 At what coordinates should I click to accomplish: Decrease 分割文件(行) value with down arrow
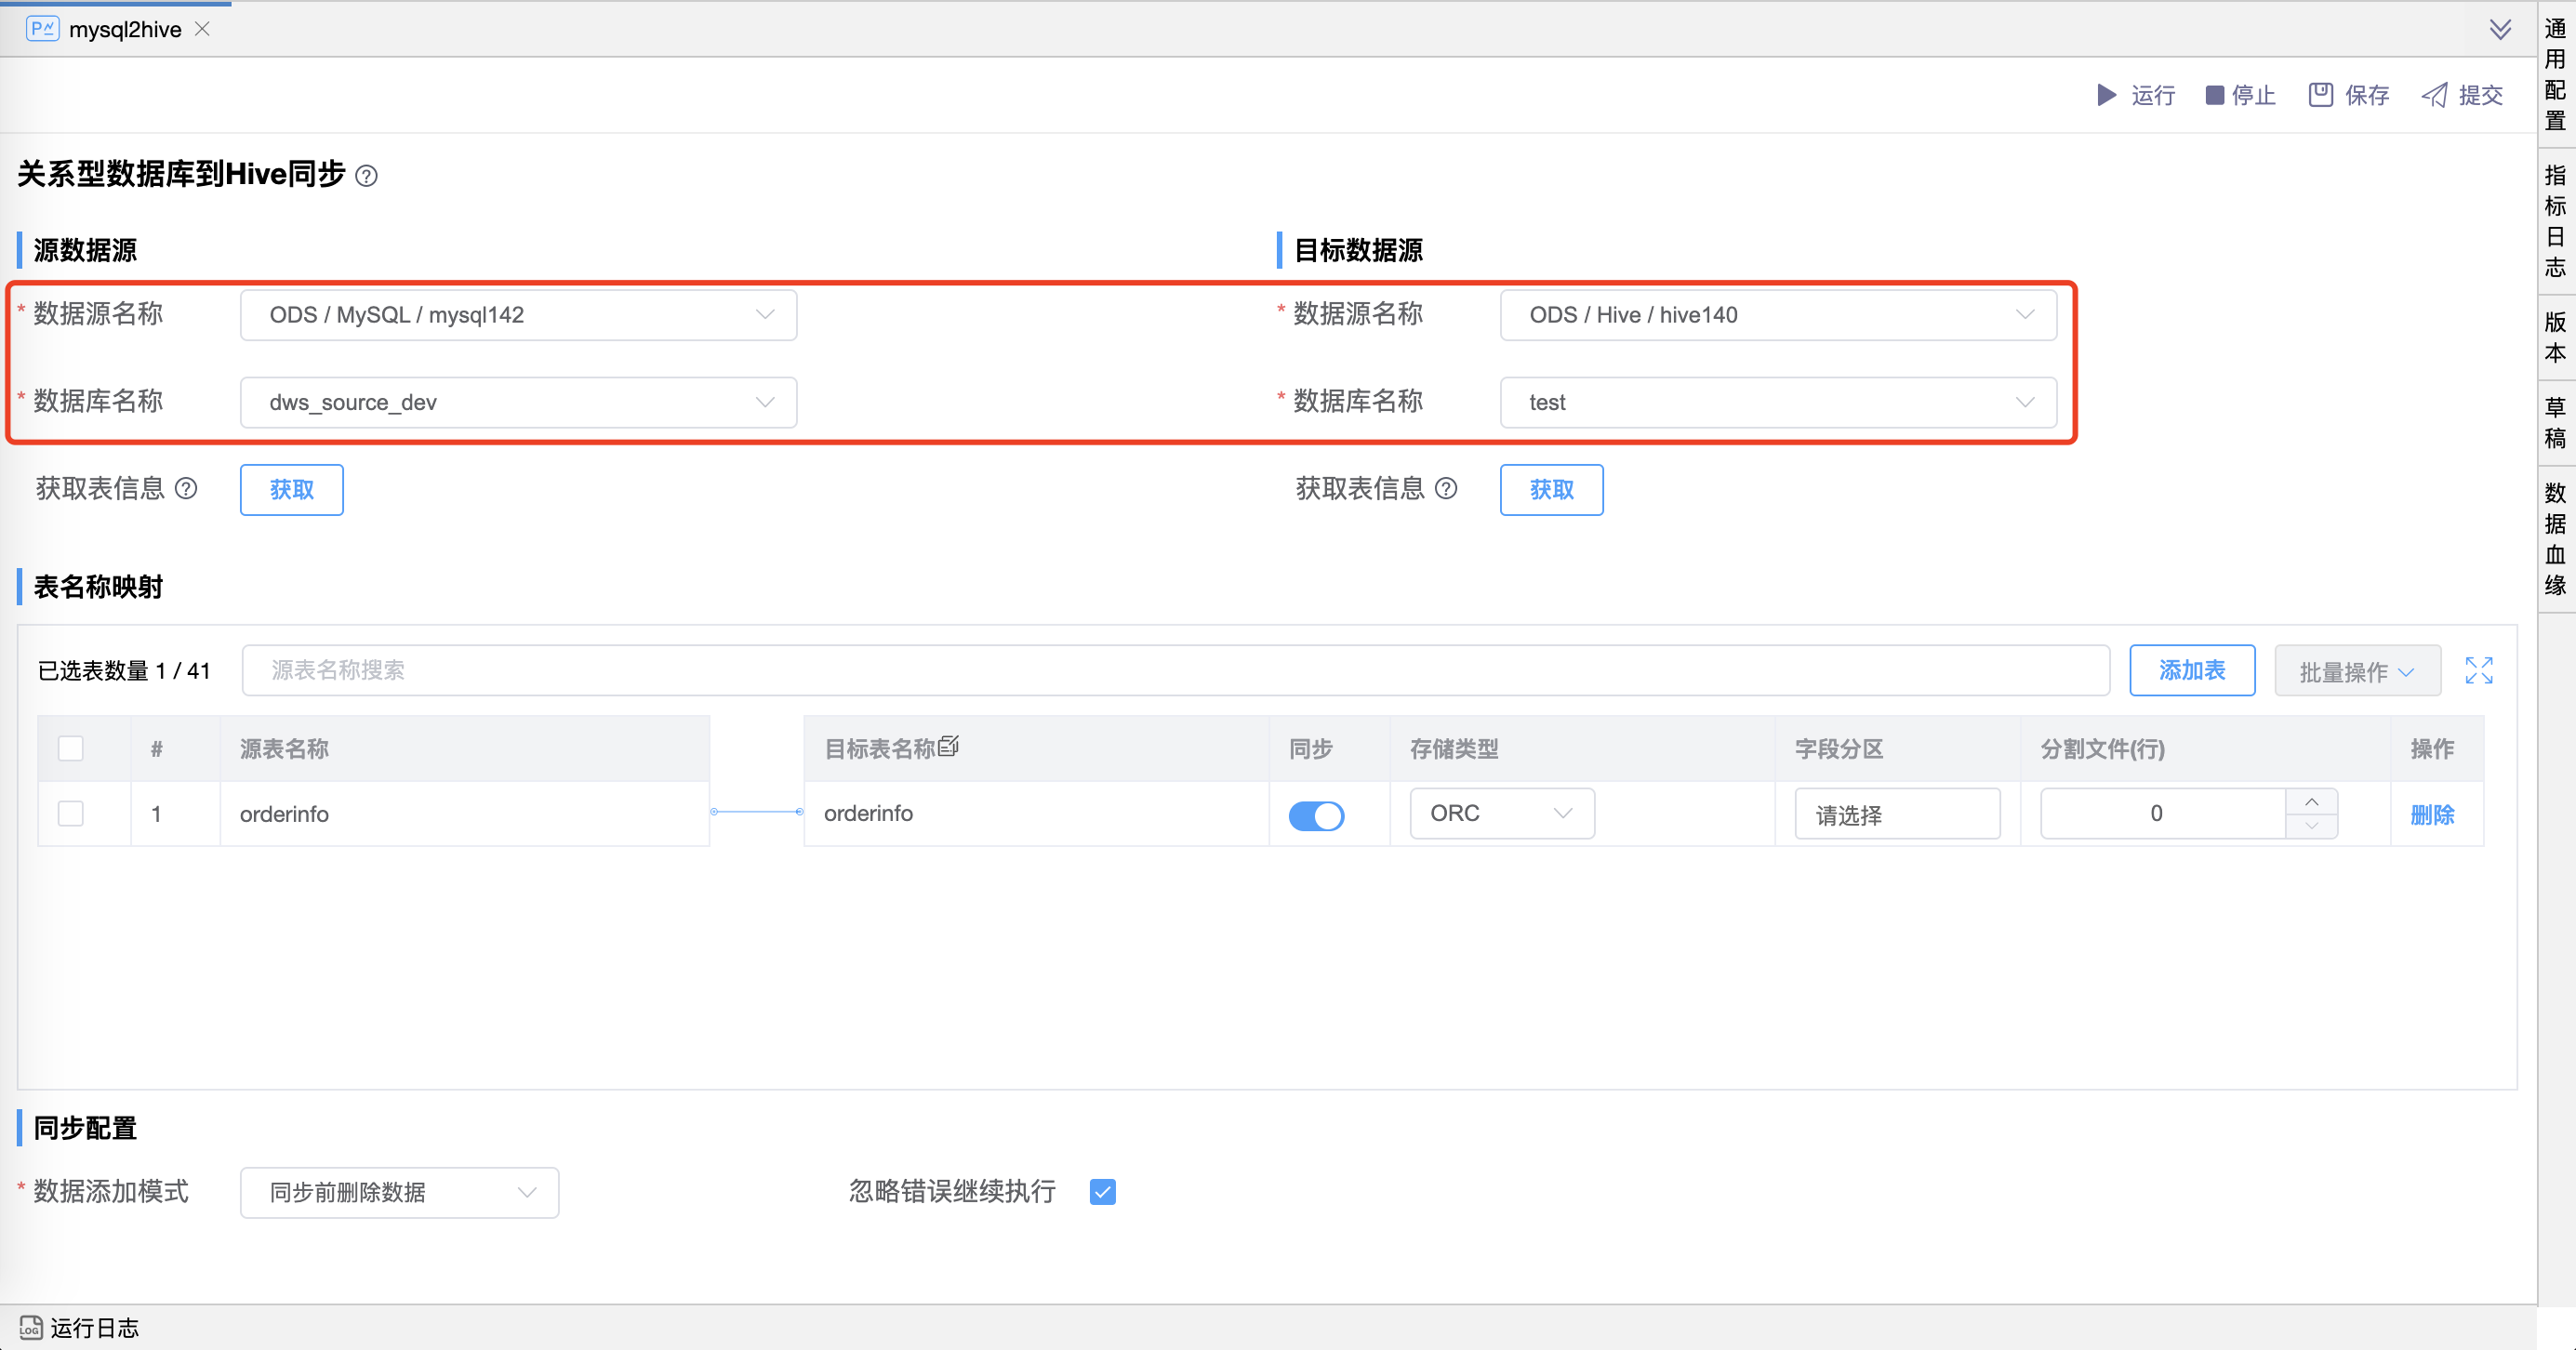tap(2311, 826)
